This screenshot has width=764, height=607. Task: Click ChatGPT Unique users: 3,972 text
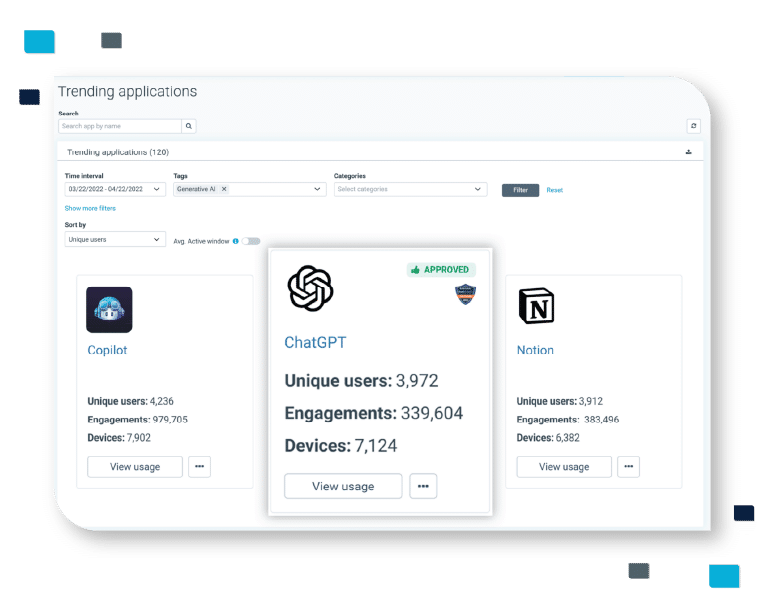coord(362,380)
